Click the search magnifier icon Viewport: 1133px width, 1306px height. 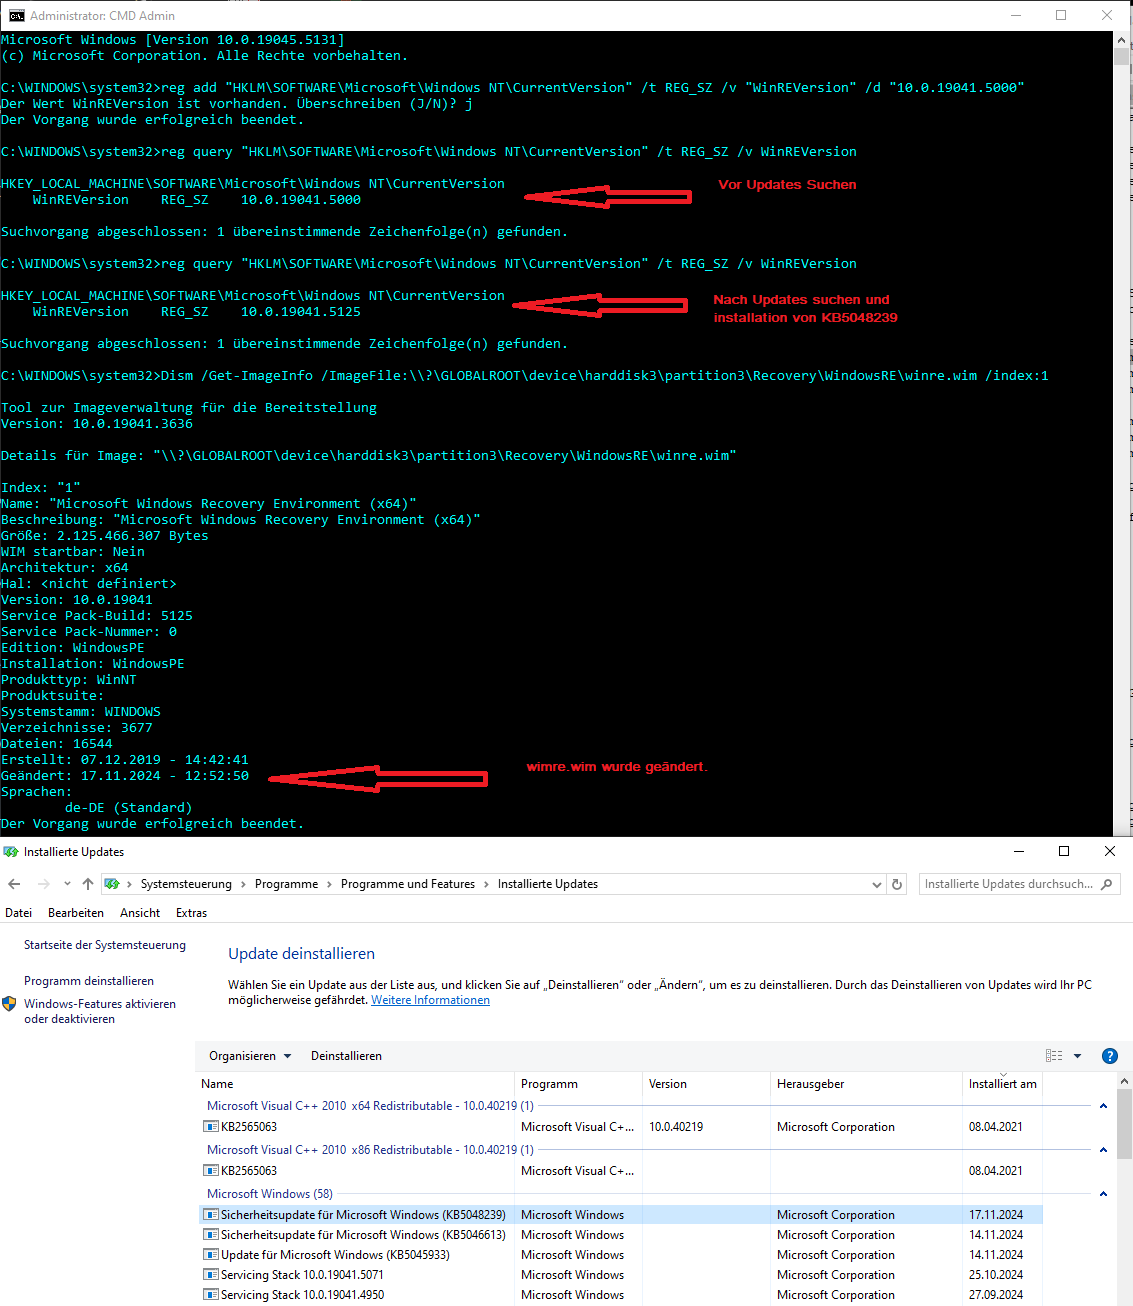pyautogui.click(x=1106, y=884)
